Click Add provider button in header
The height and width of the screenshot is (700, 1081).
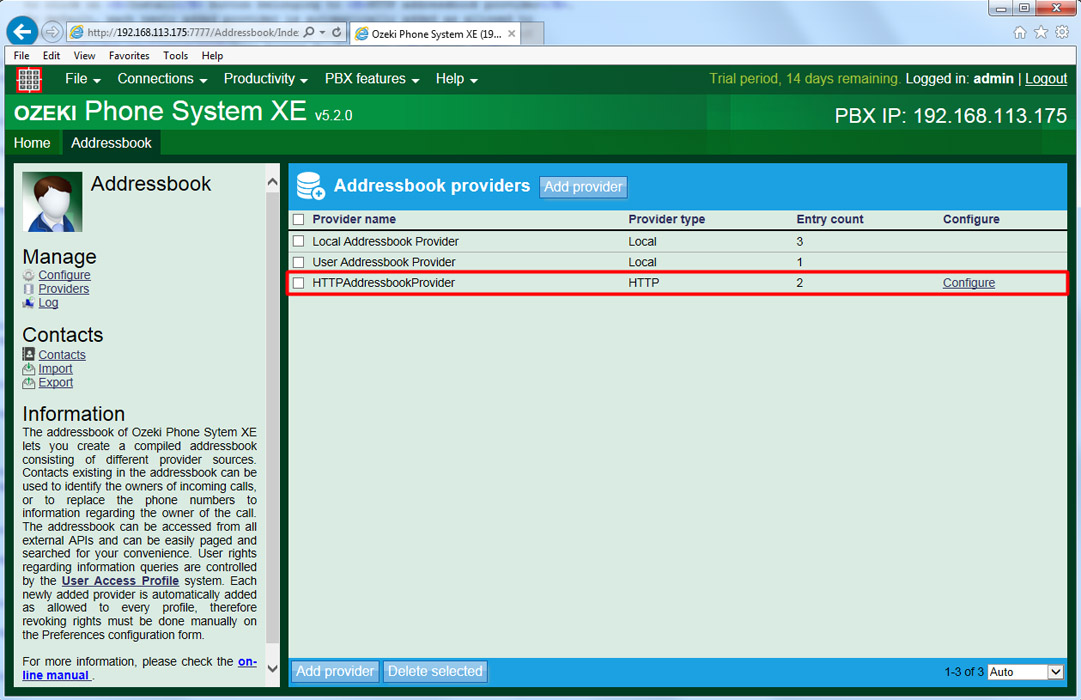(583, 187)
